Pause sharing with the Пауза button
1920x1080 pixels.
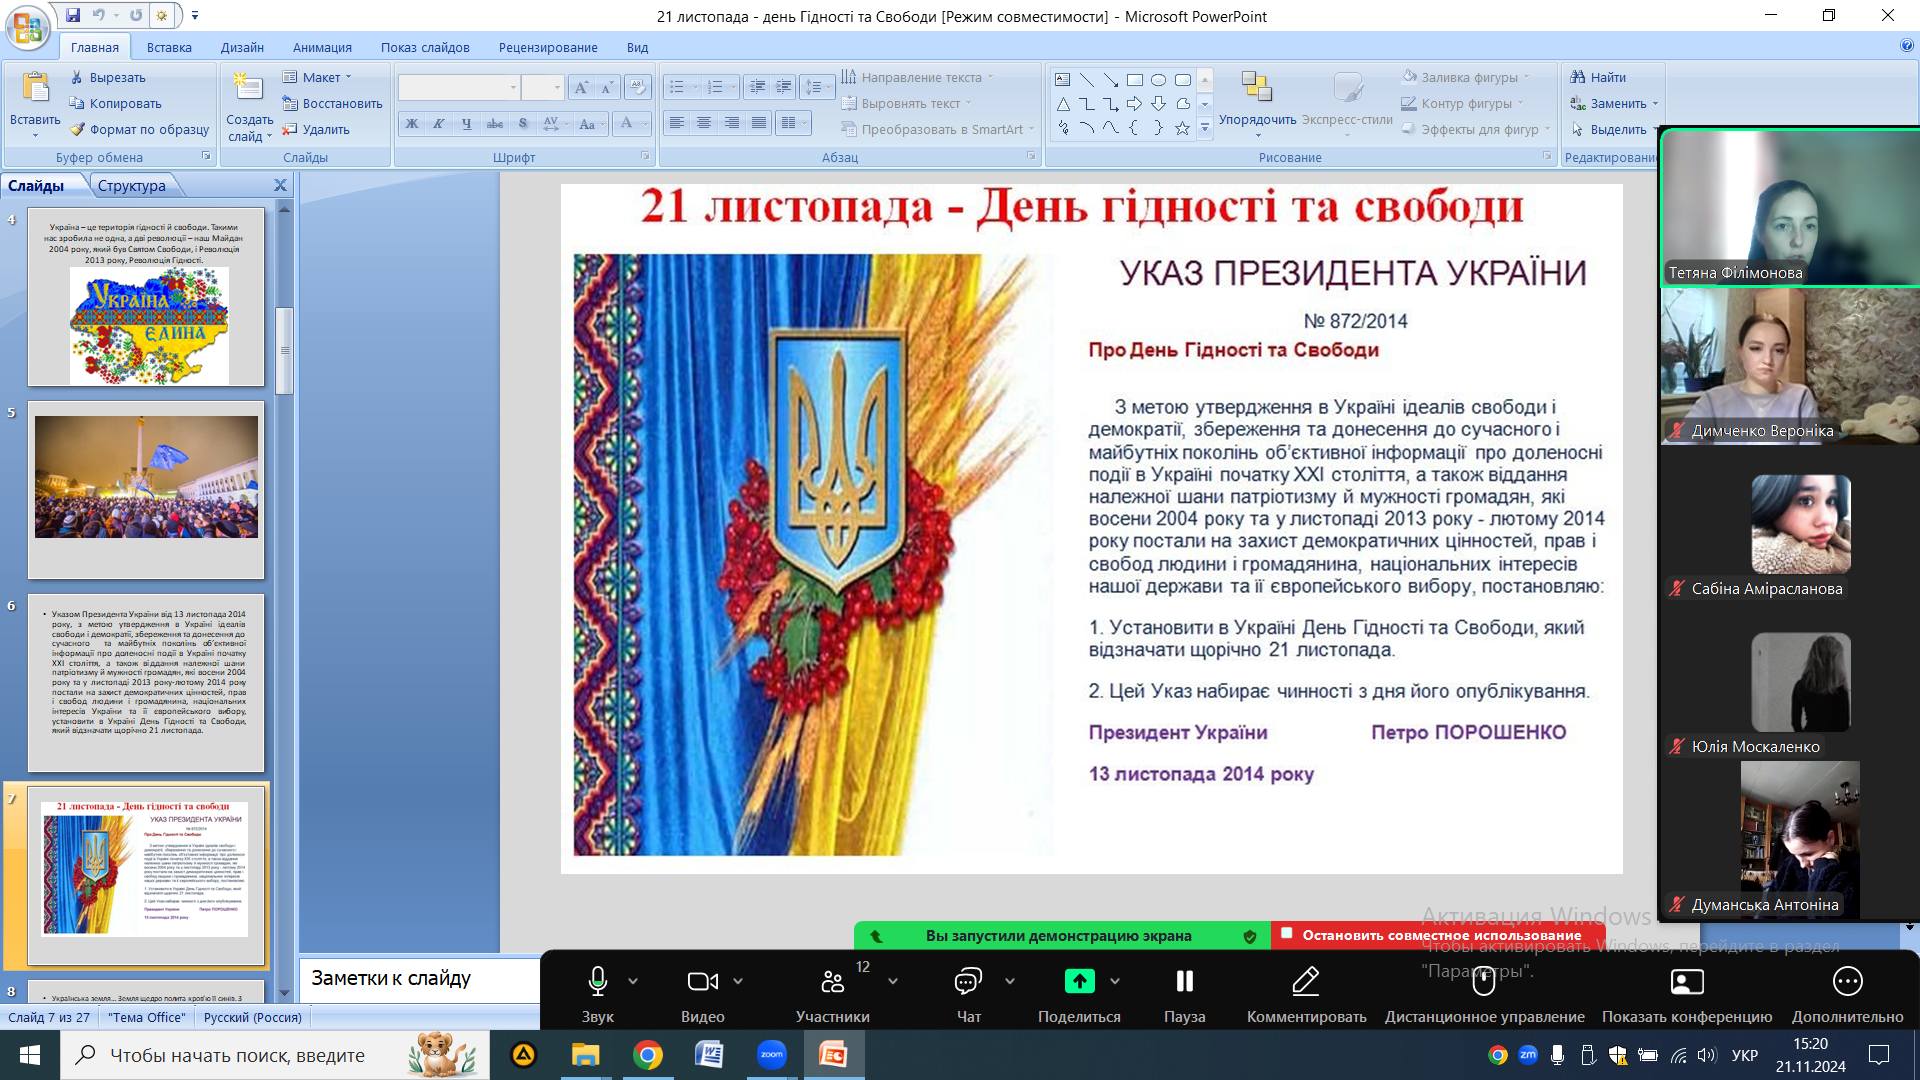[x=1184, y=981]
